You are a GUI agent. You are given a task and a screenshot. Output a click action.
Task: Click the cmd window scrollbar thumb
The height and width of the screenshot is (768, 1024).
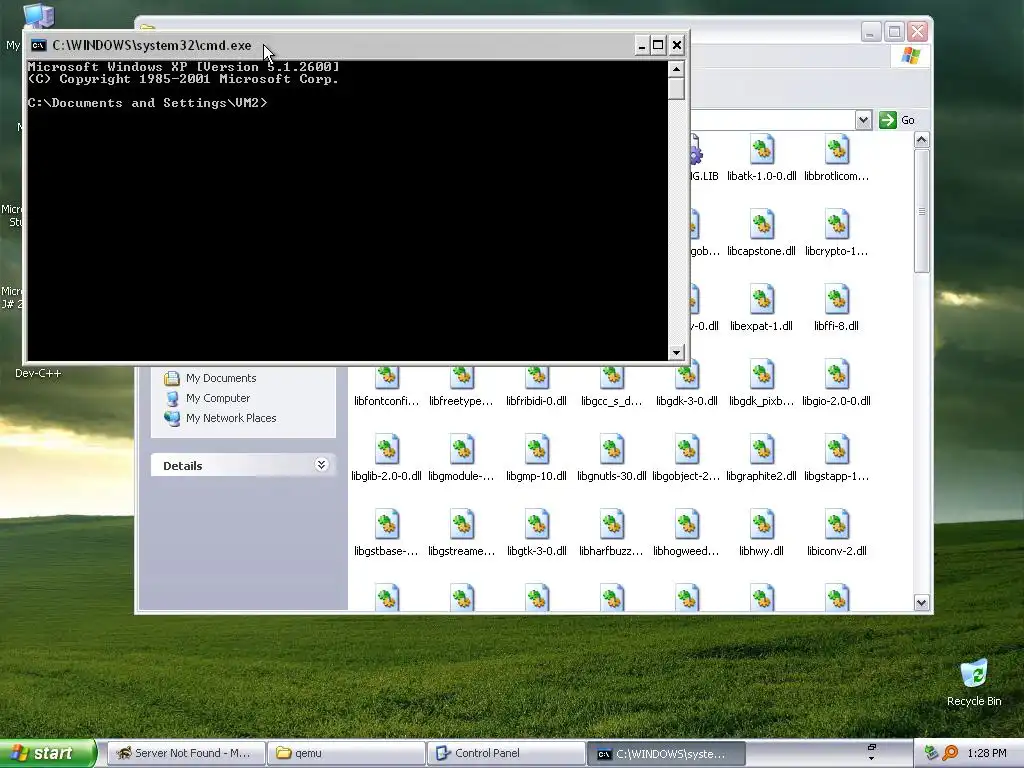point(676,88)
